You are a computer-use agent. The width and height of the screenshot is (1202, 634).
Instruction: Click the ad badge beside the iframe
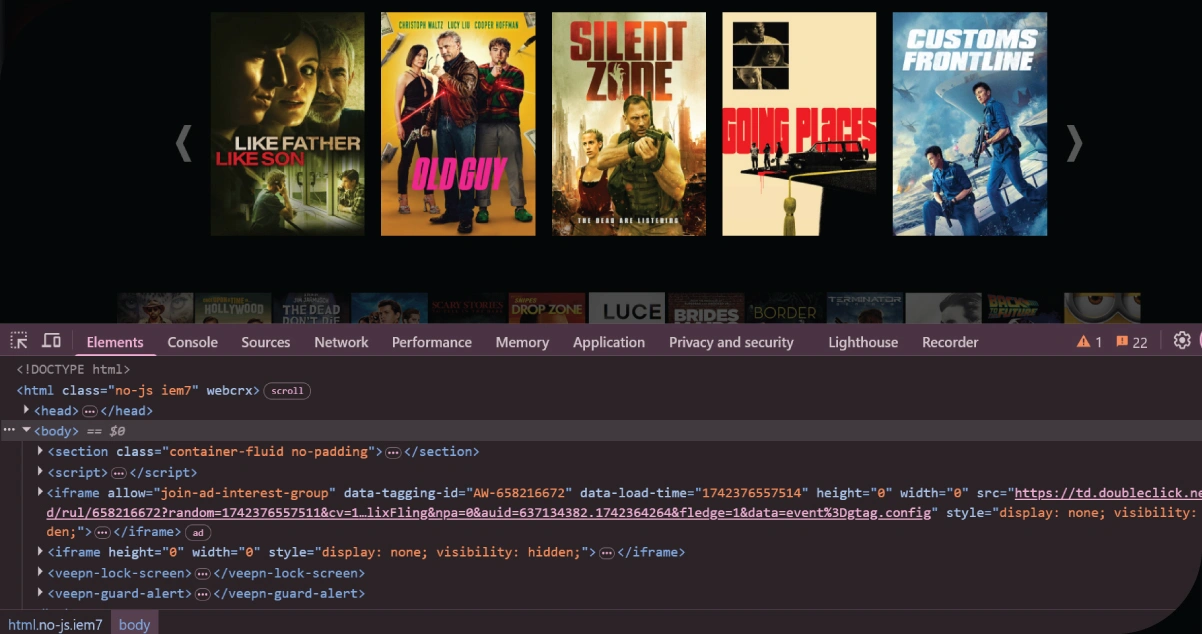coord(198,533)
